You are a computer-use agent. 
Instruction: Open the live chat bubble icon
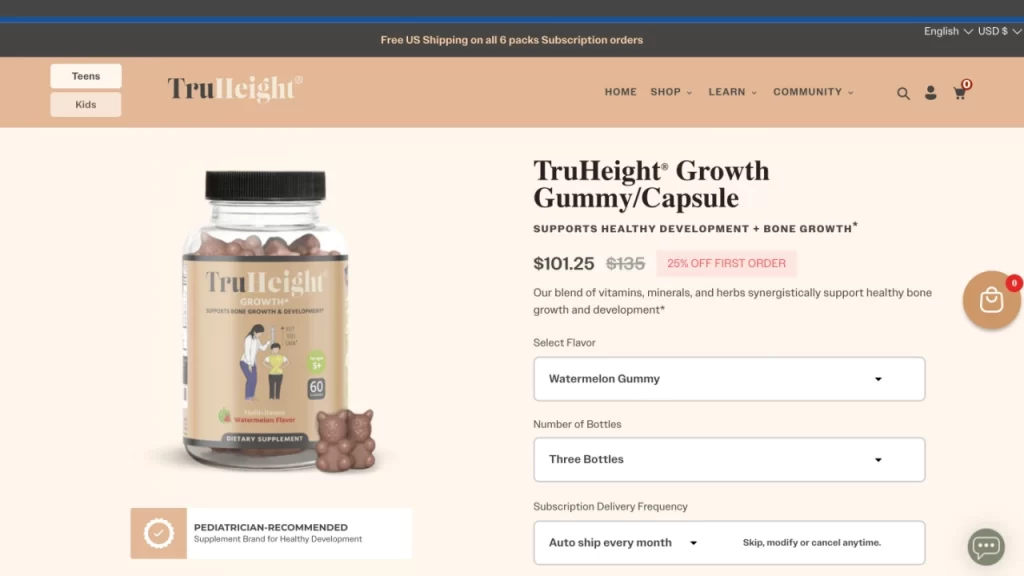click(x=986, y=546)
